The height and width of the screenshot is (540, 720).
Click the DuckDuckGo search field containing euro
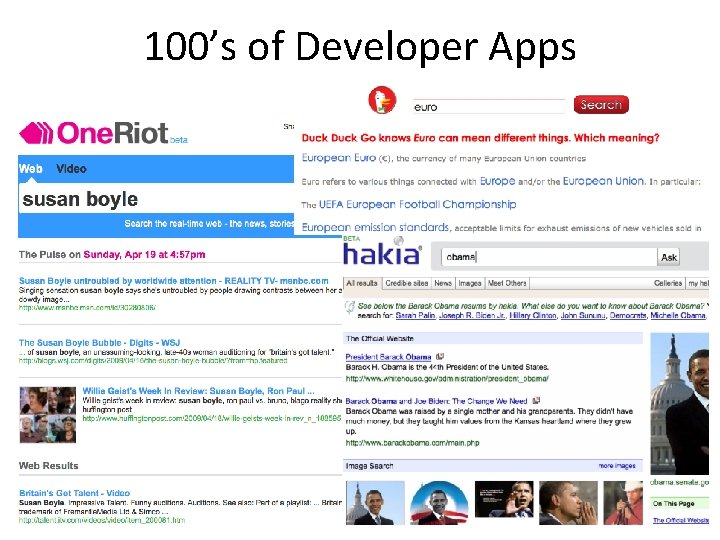[489, 107]
